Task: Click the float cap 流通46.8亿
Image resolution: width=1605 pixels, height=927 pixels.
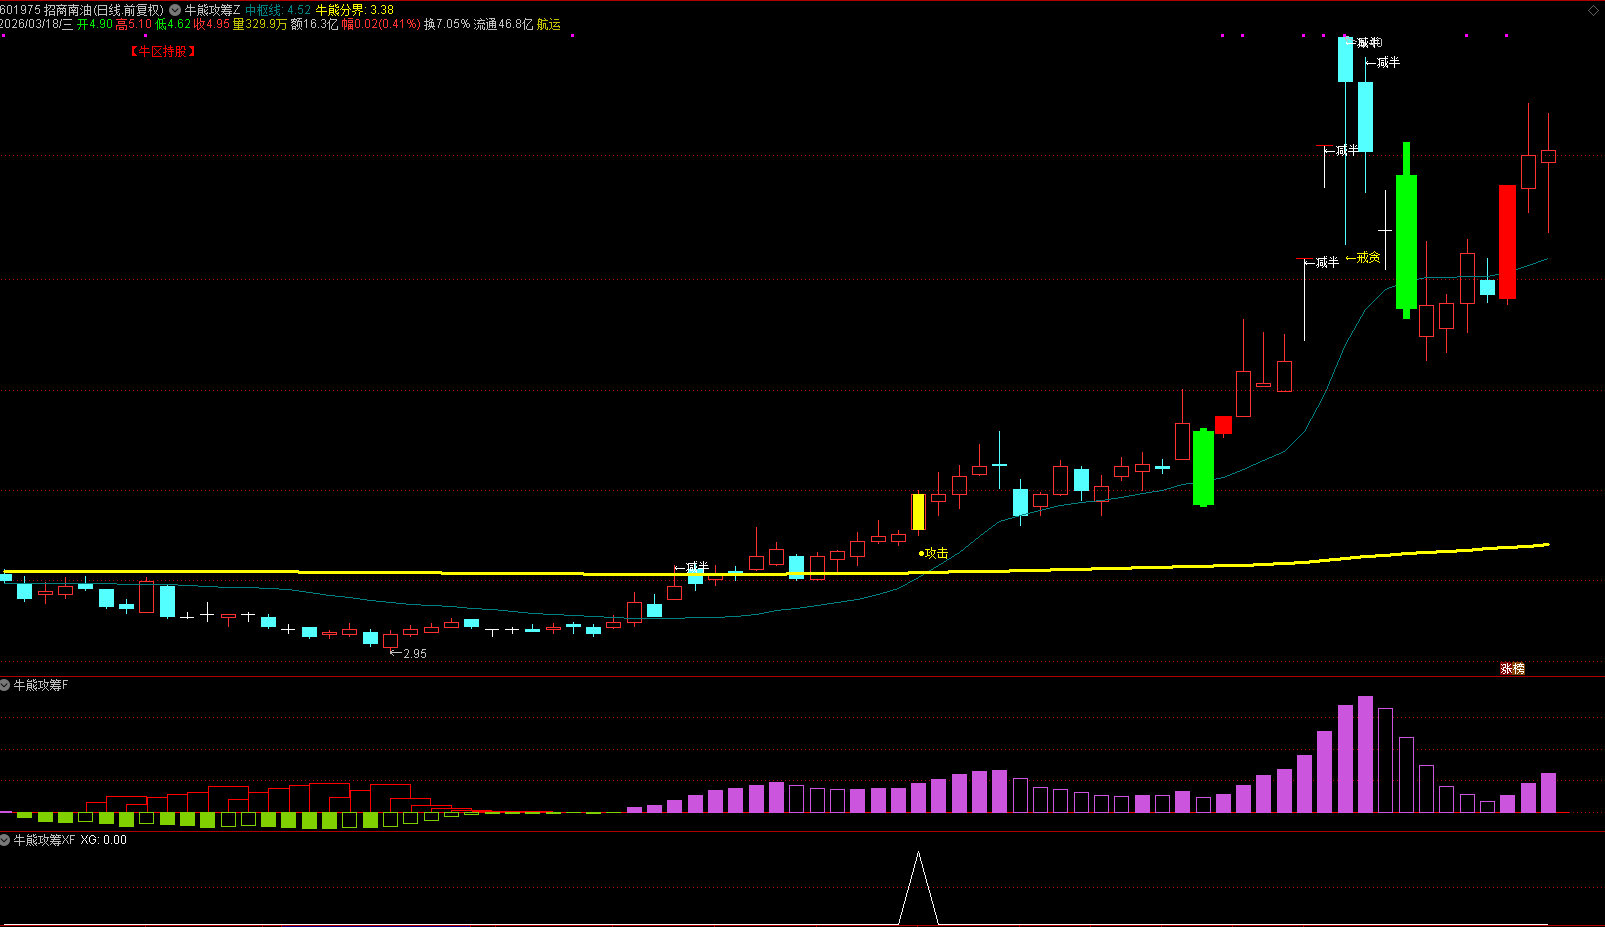Action: [x=504, y=24]
